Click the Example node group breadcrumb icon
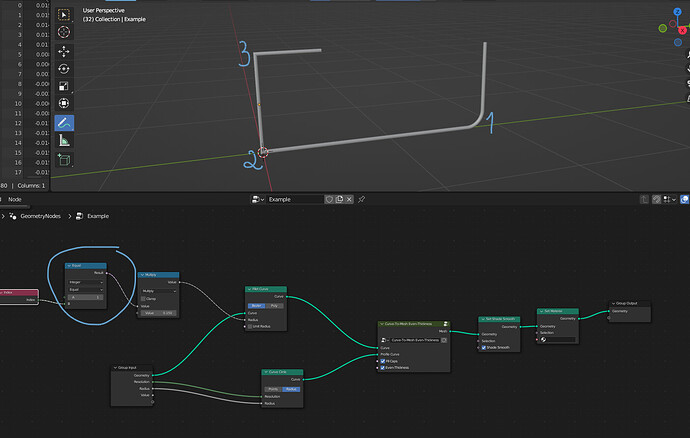This screenshot has height=438, width=690. [80, 216]
